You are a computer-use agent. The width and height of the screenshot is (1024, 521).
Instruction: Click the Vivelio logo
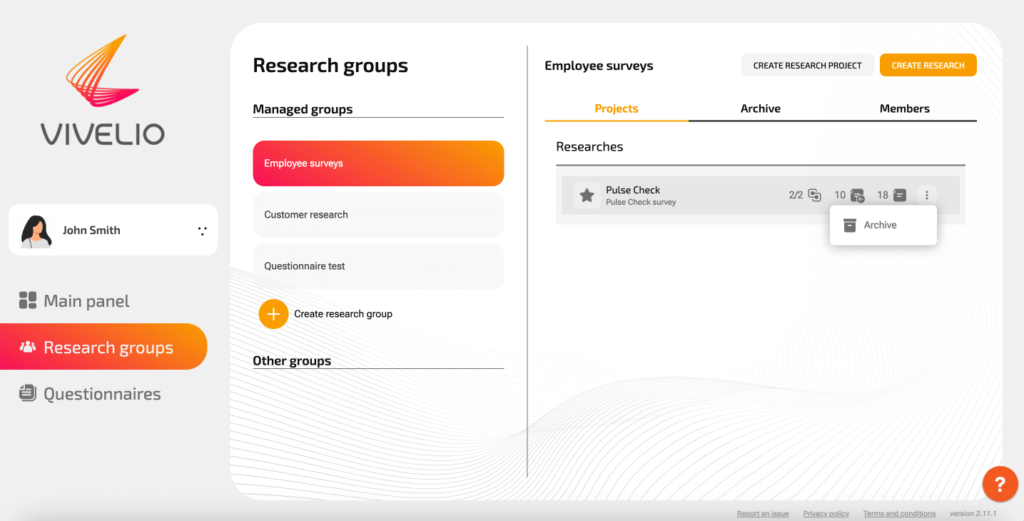pos(103,90)
